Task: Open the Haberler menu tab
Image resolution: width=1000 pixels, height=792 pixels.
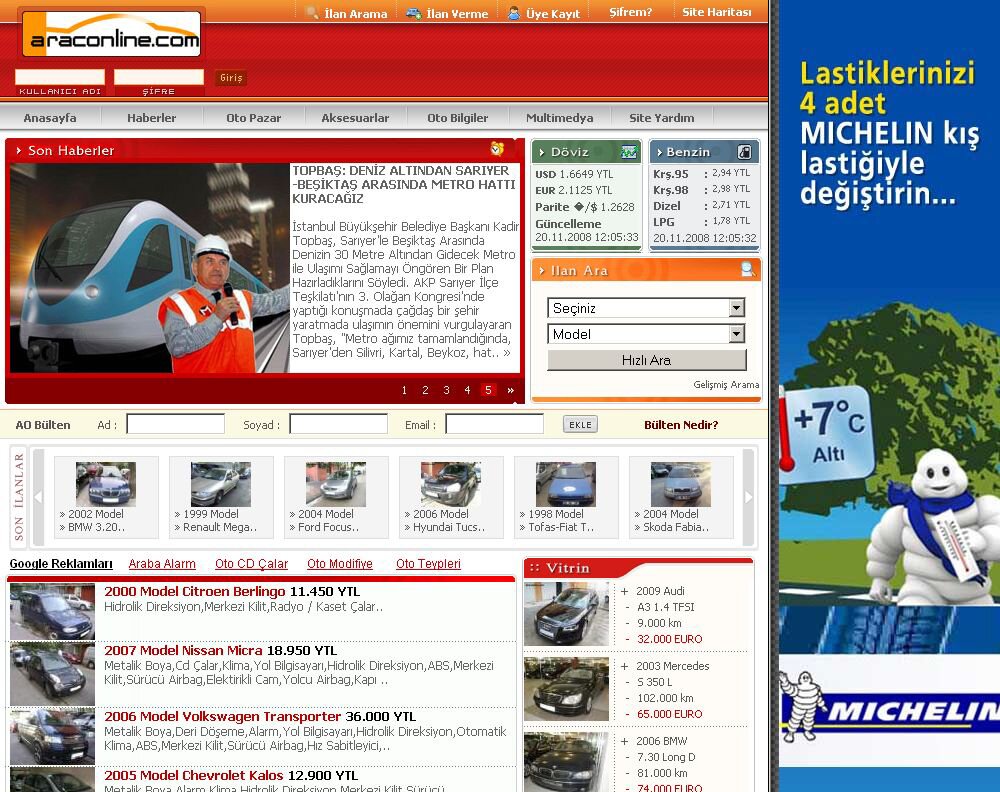Action: pyautogui.click(x=151, y=118)
